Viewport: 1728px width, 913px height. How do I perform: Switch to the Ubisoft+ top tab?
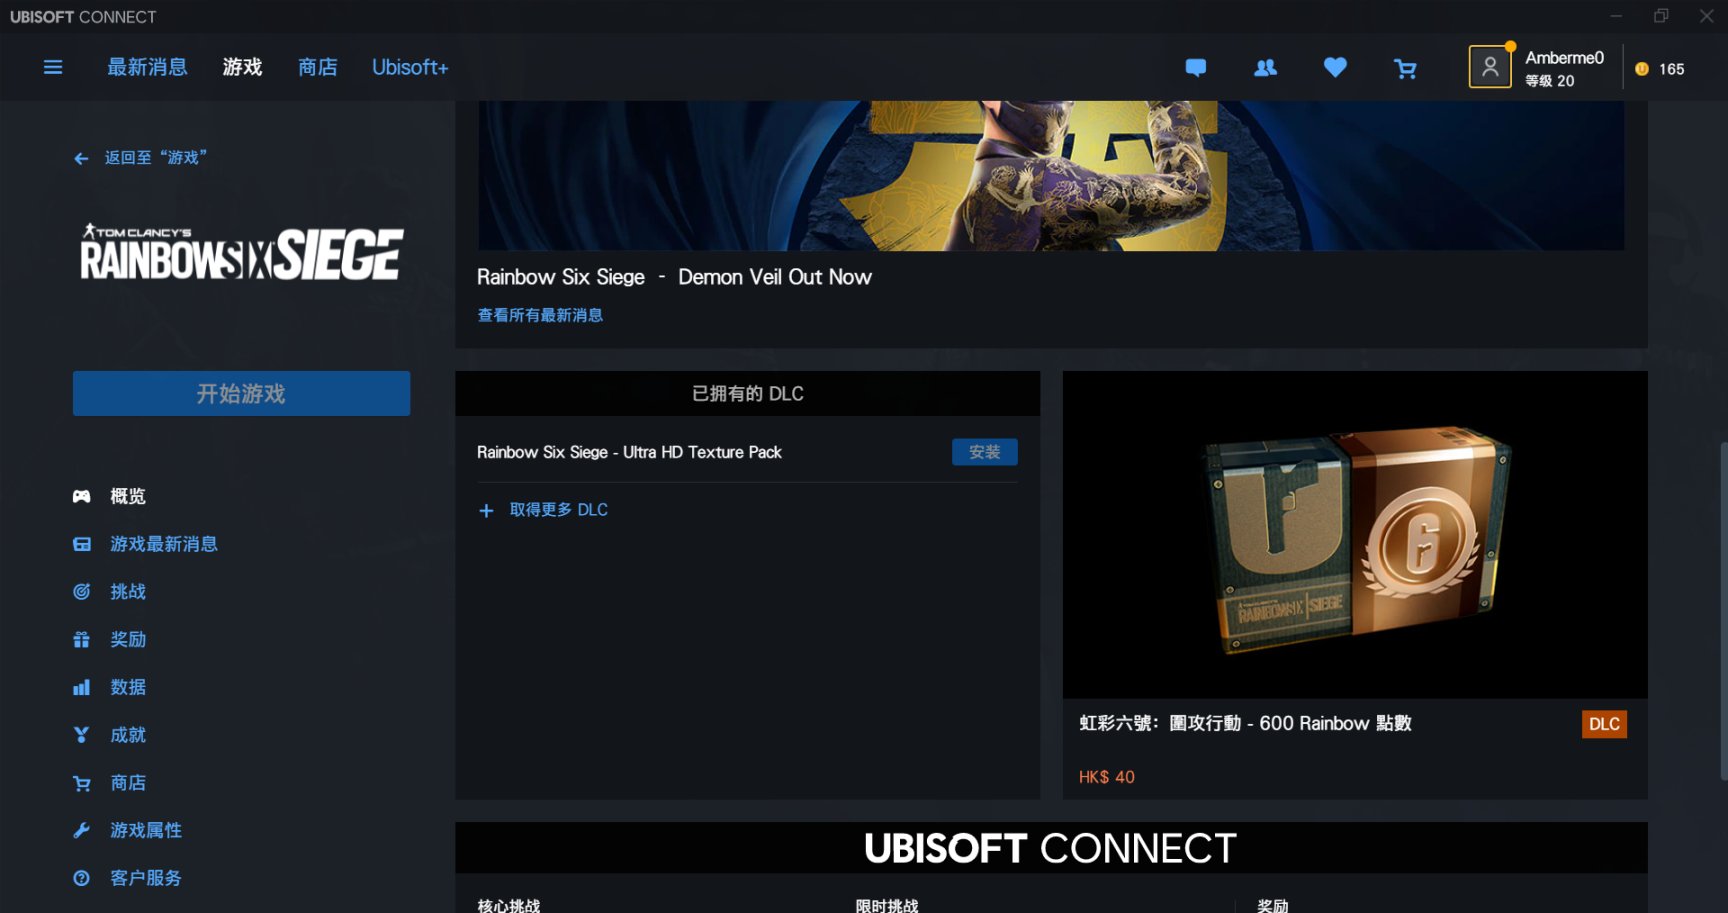[410, 67]
